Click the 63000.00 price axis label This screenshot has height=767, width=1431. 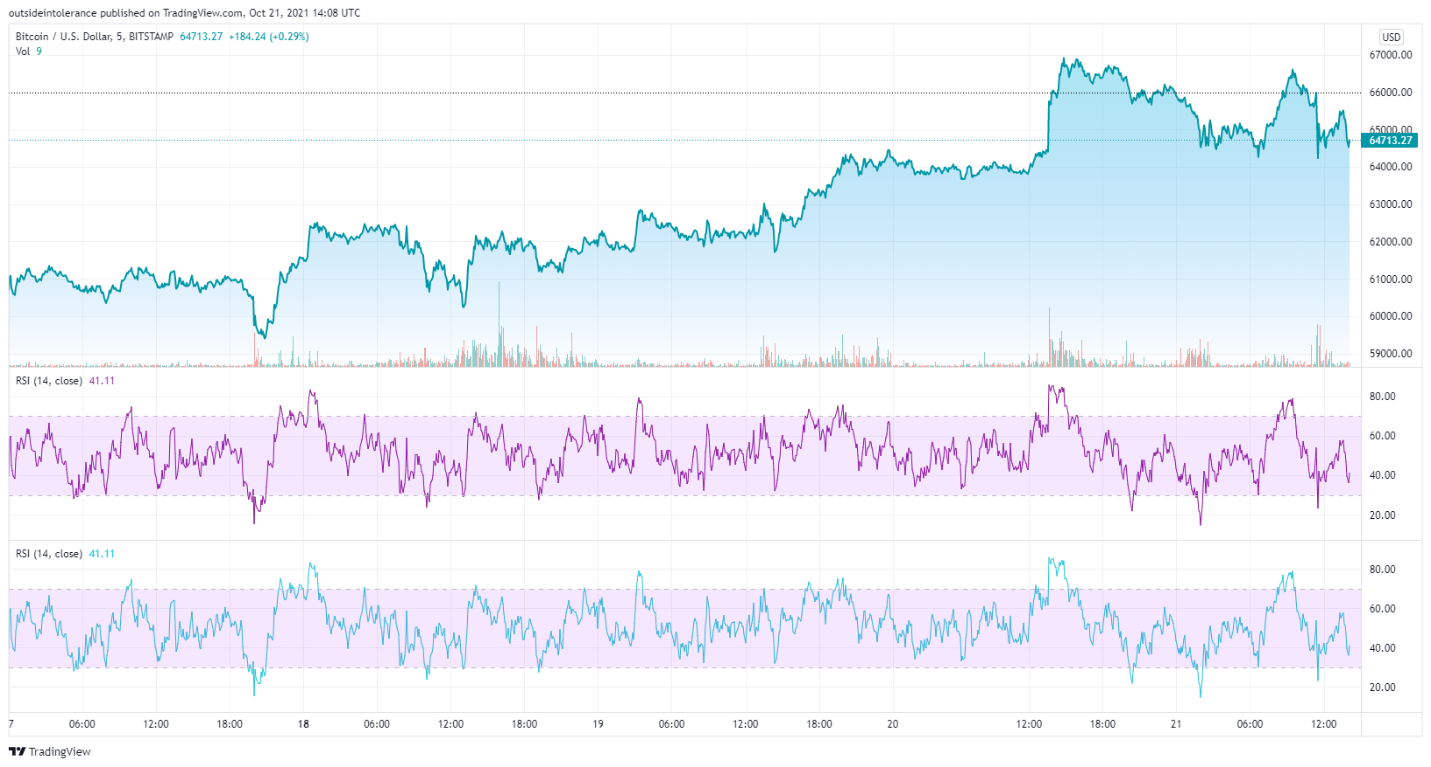pyautogui.click(x=1390, y=204)
